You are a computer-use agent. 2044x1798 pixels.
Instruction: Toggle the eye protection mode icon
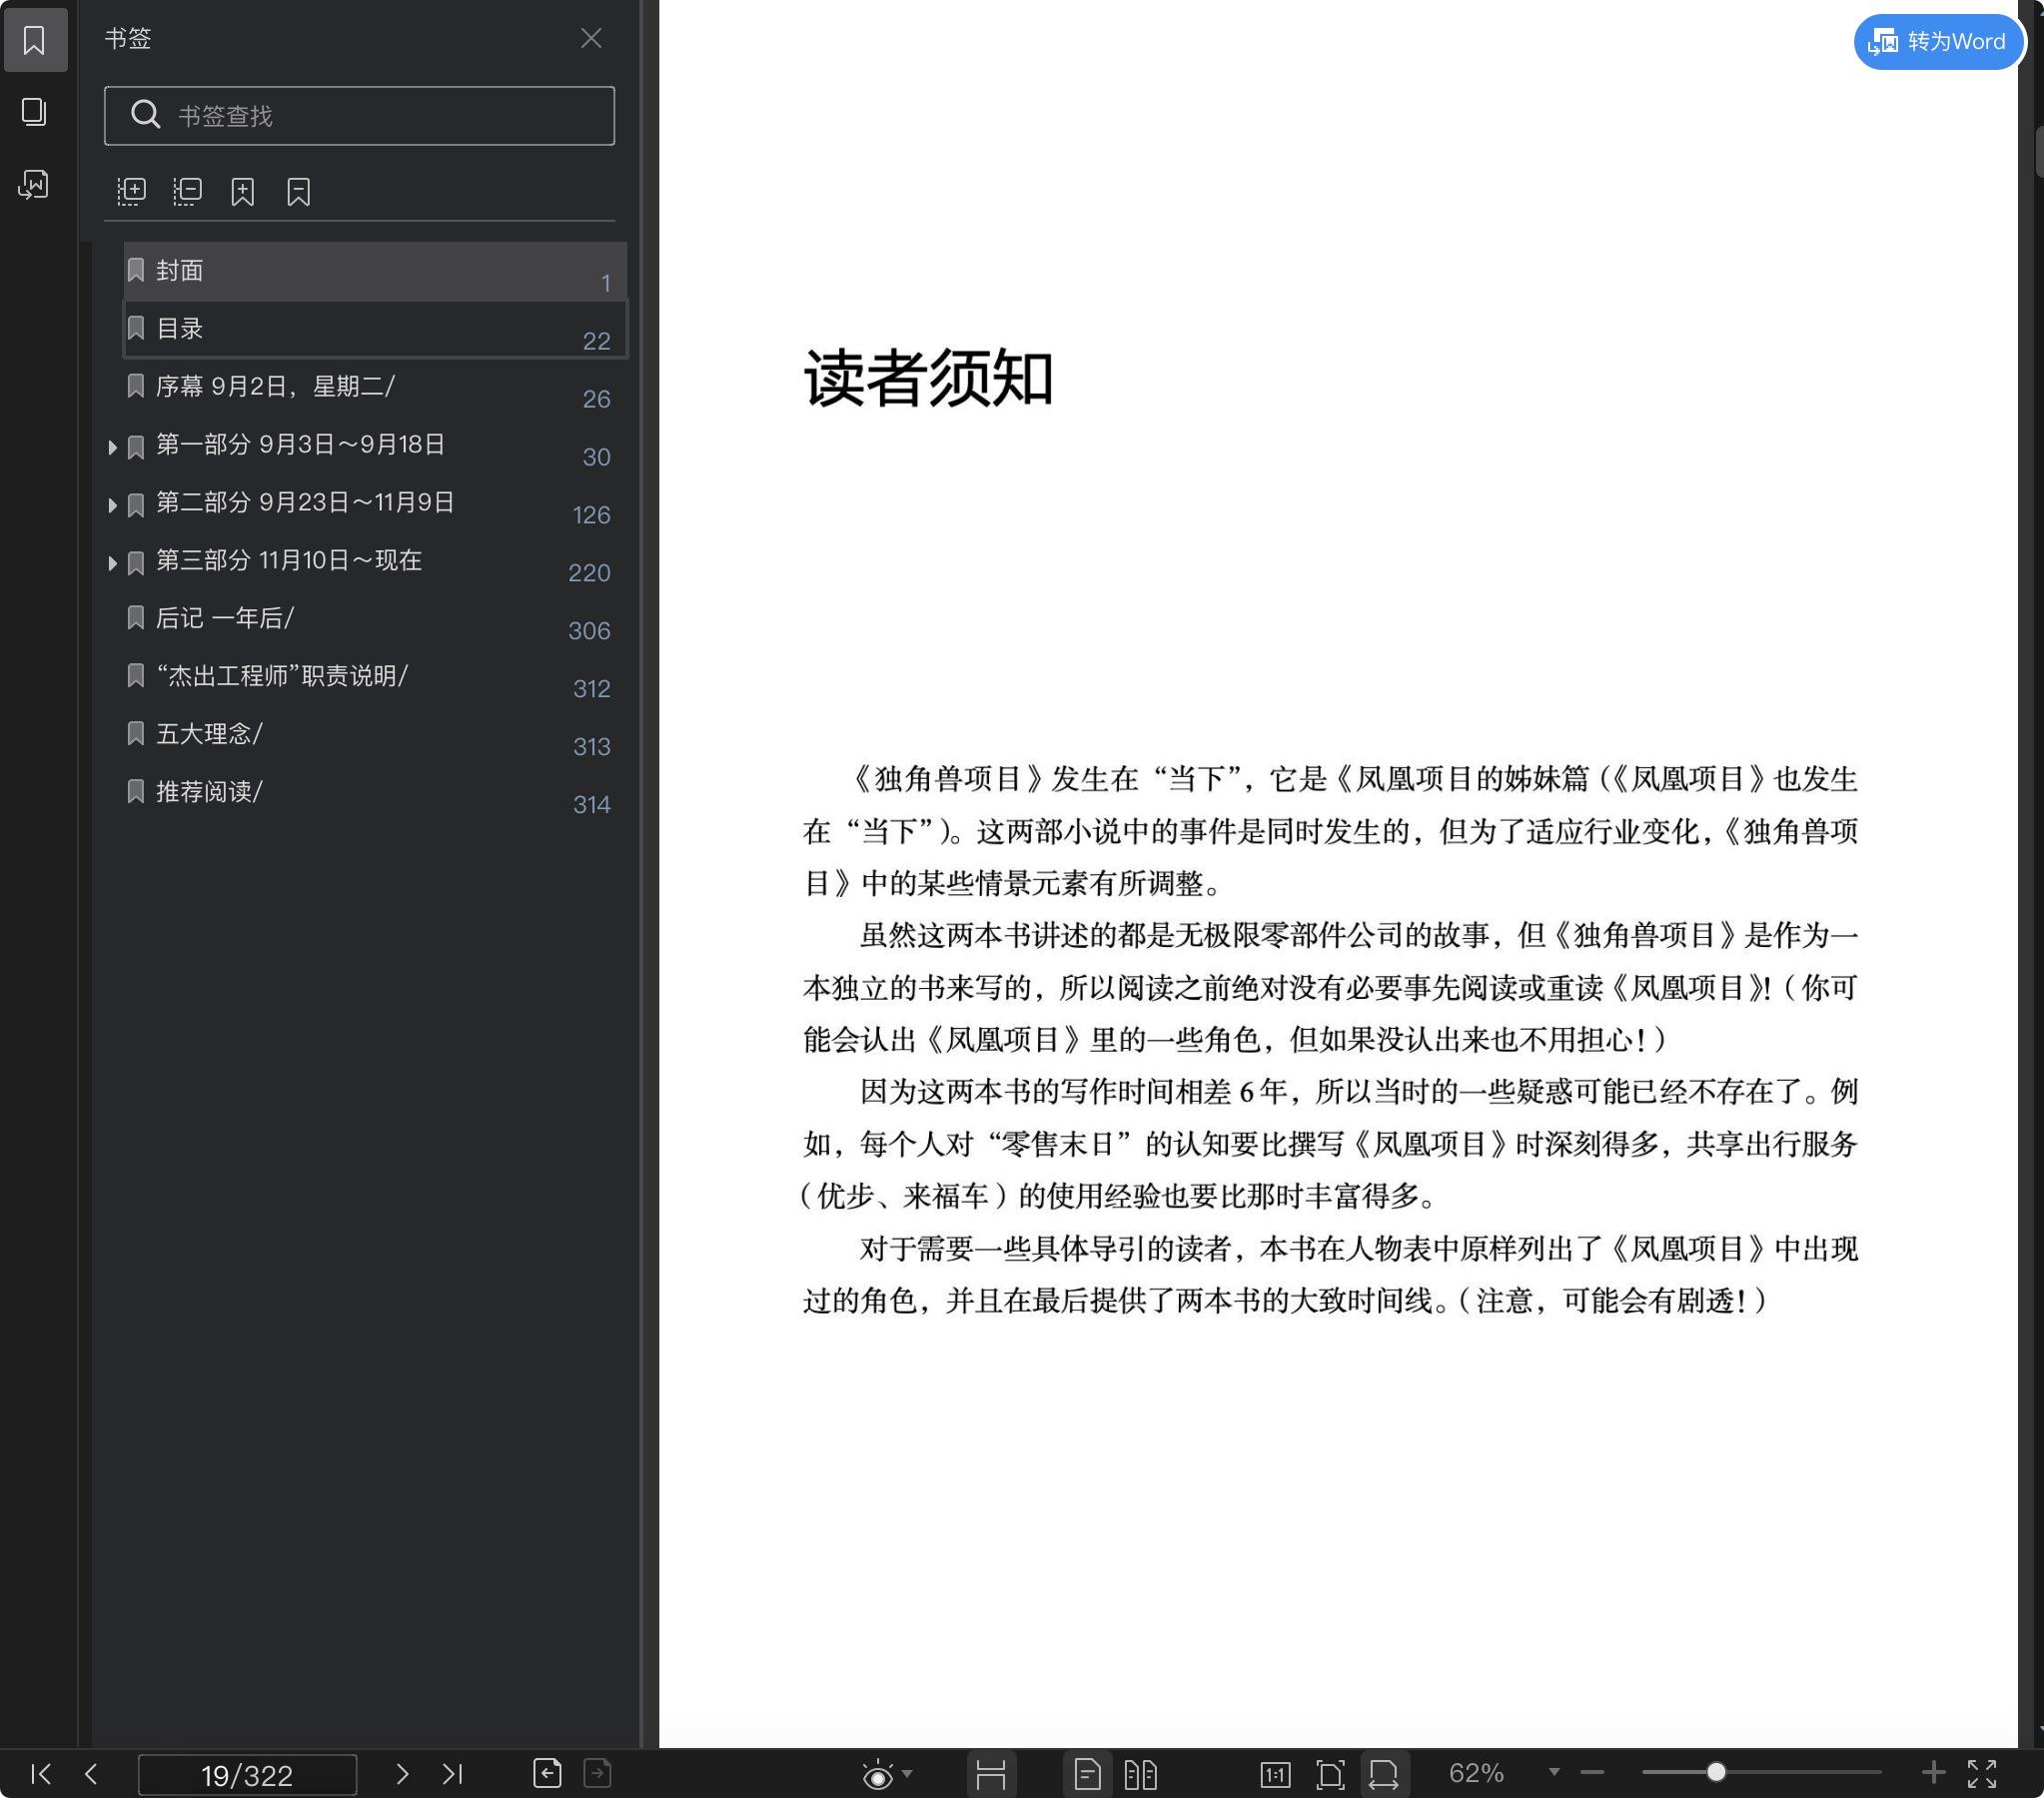tap(877, 1774)
